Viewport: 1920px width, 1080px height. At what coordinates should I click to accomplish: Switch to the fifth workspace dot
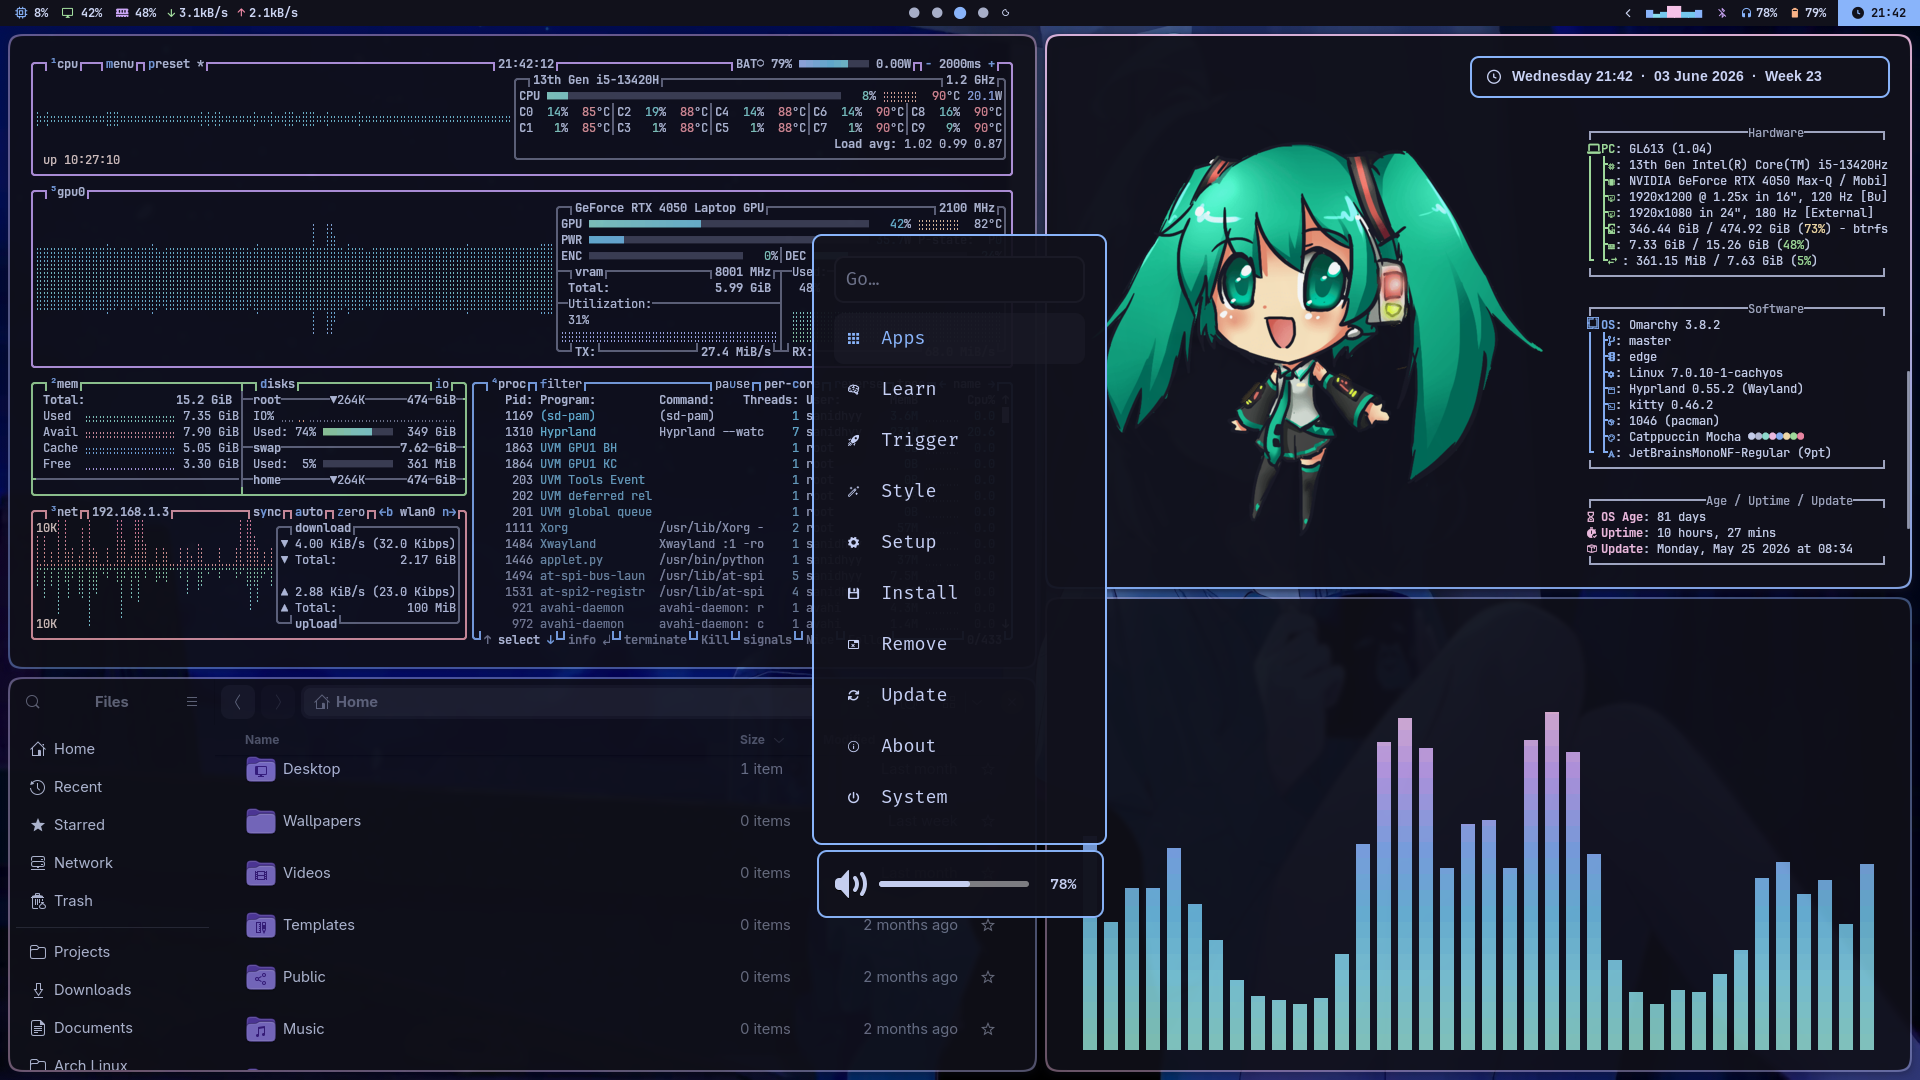pos(1006,13)
